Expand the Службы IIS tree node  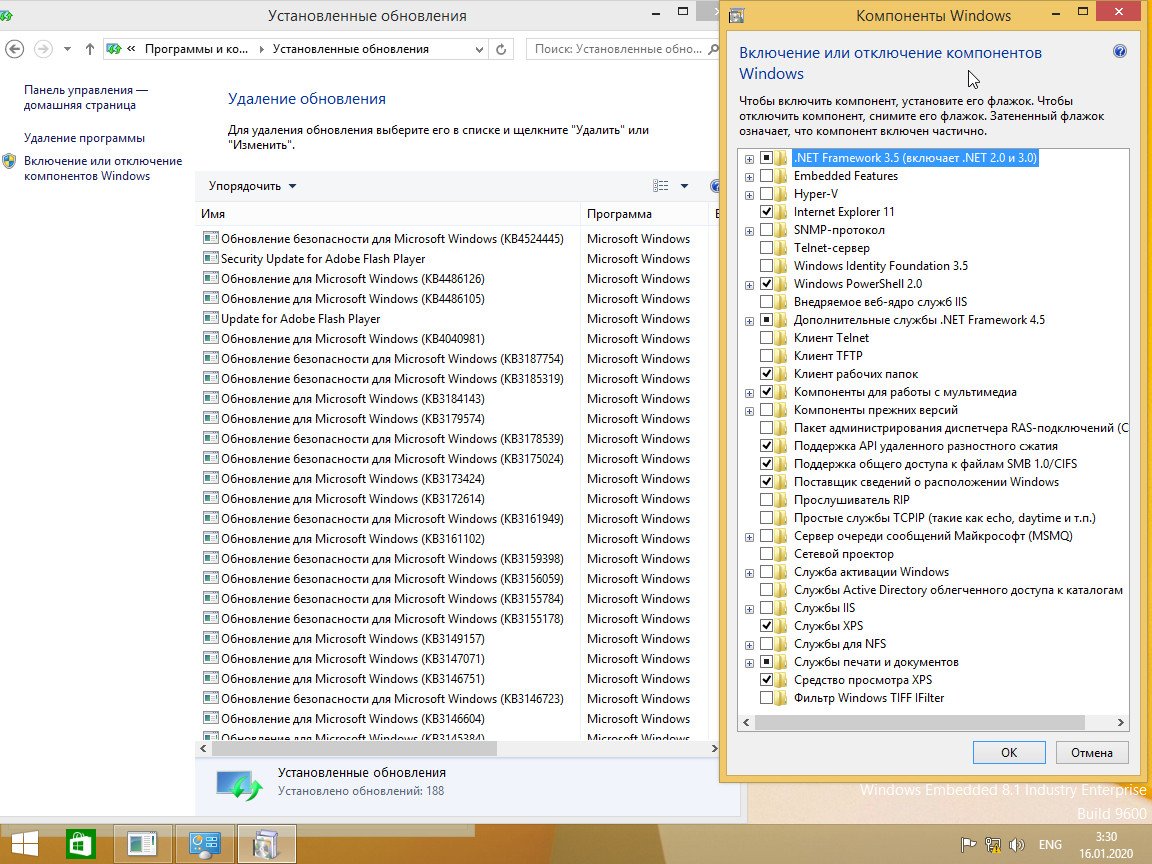click(x=749, y=608)
